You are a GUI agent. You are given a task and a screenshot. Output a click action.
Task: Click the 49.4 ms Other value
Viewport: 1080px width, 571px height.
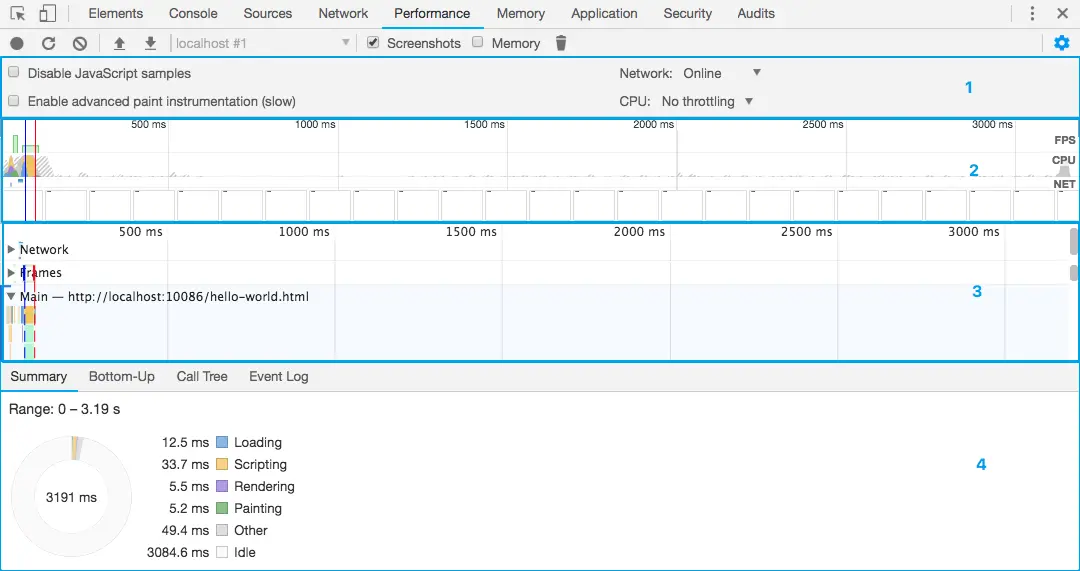coord(186,530)
